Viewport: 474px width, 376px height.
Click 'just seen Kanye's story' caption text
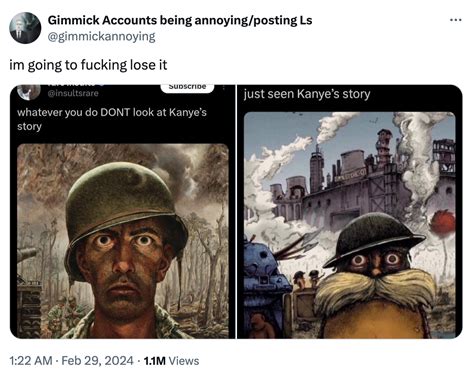tap(307, 94)
